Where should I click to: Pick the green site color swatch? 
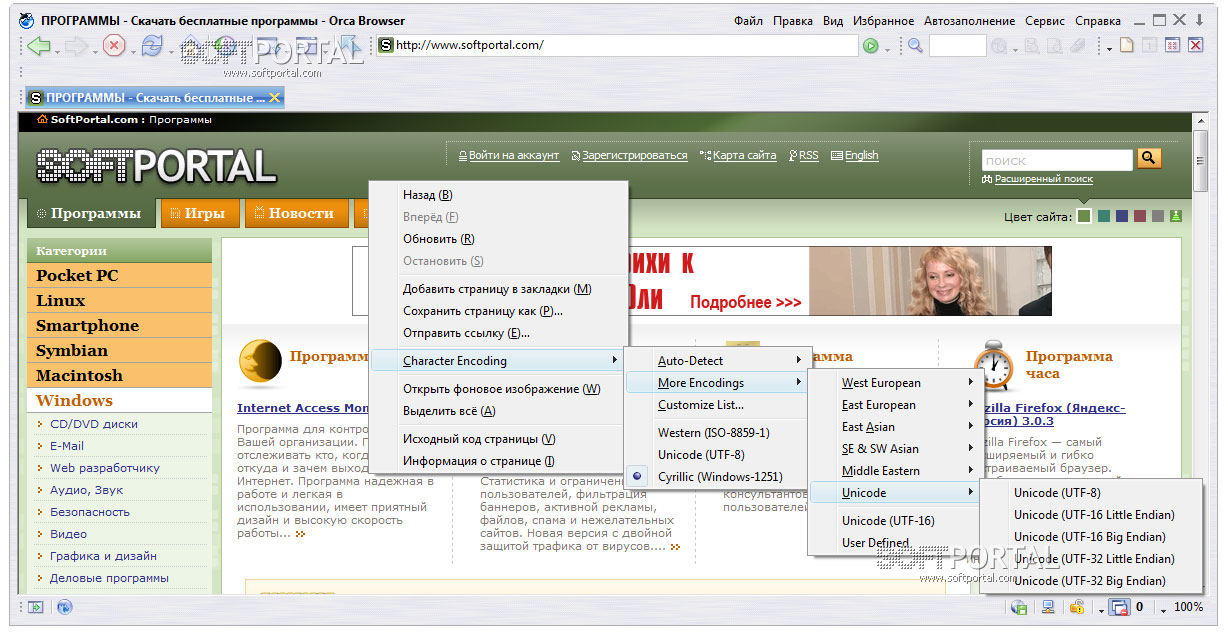(x=1084, y=216)
